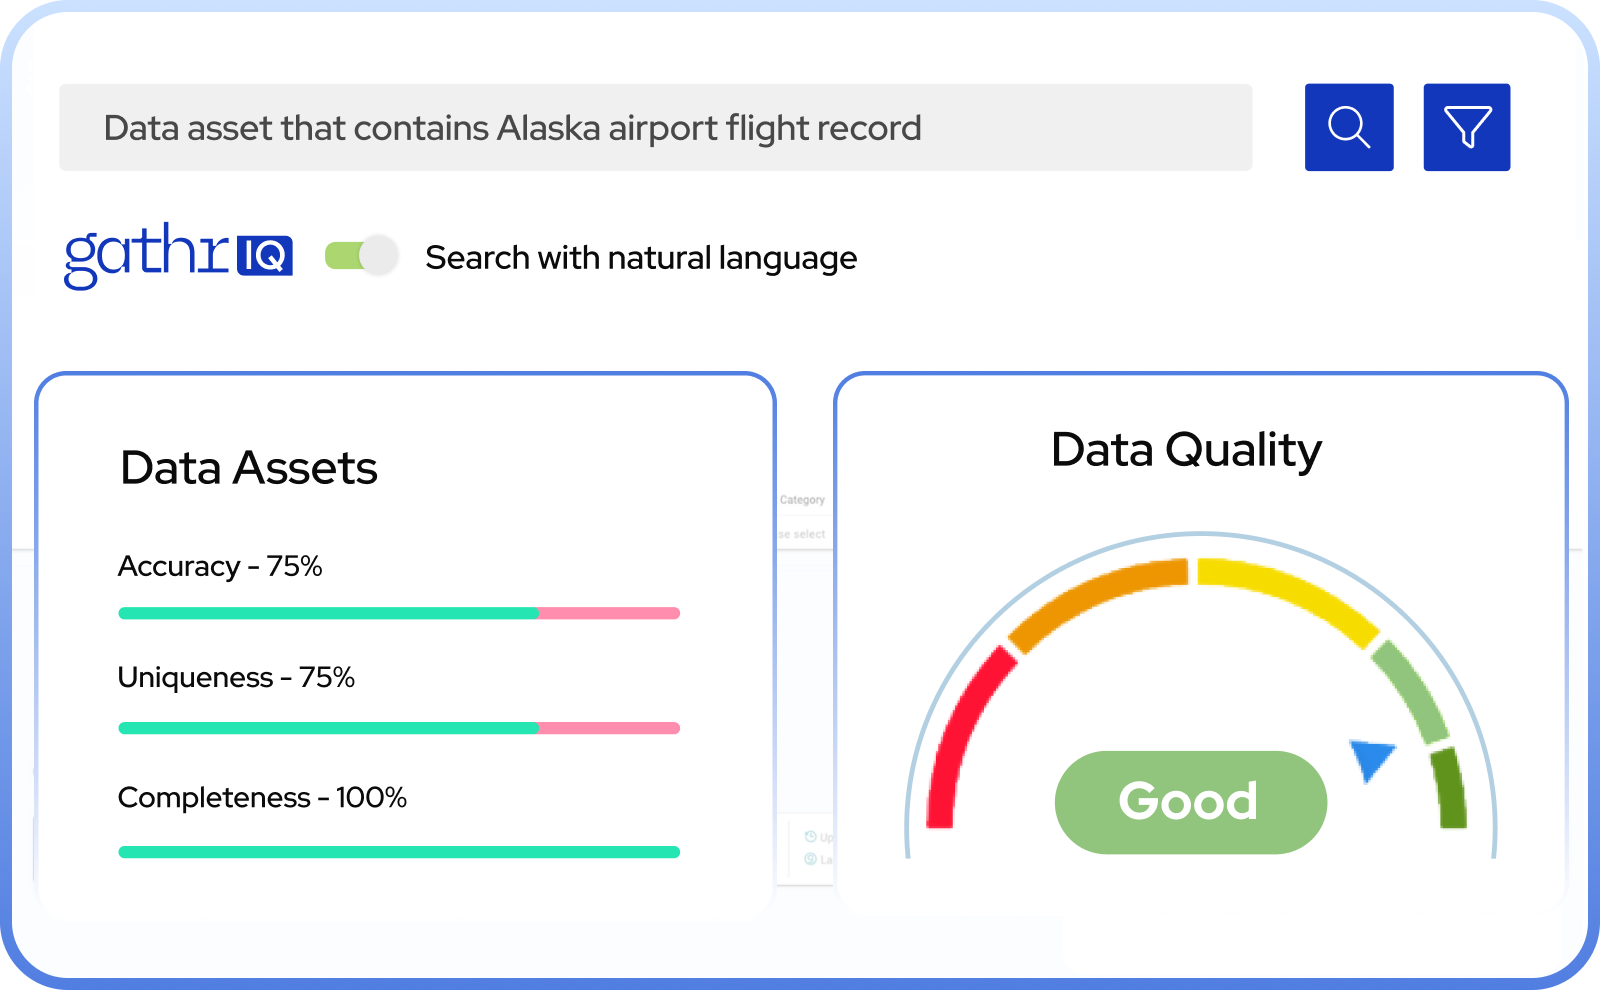Select the dark green gauge segment
Viewport: 1600px width, 990px height.
1450,788
